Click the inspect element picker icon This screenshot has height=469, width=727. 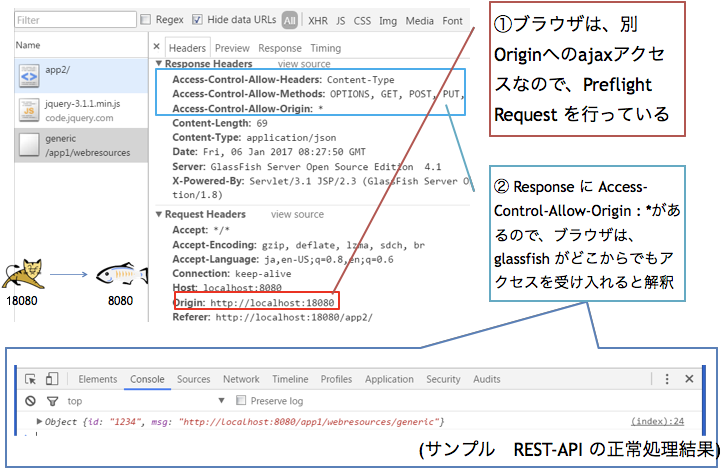[30, 379]
